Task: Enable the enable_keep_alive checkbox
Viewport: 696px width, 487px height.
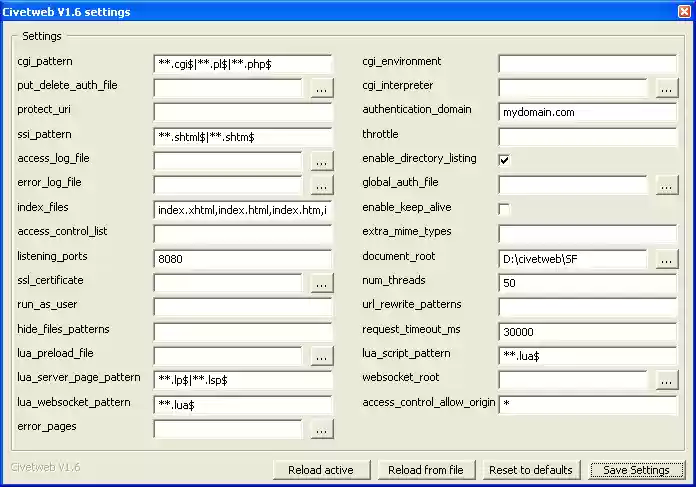Action: coord(504,208)
